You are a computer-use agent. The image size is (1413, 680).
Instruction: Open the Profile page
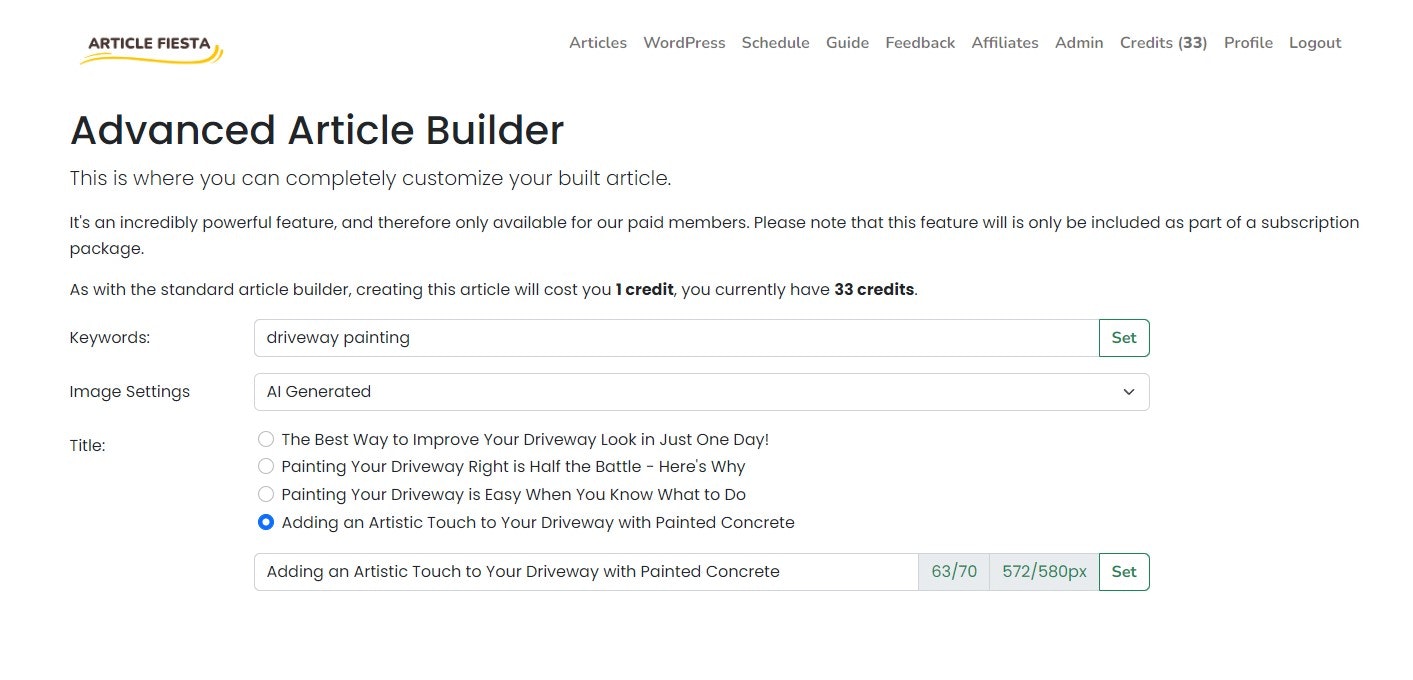point(1248,43)
